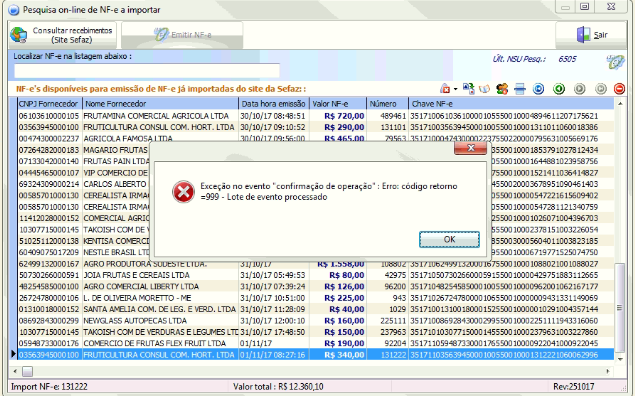Click the open book toolbar icon
This screenshot has width=635, height=396.
coord(484,89)
